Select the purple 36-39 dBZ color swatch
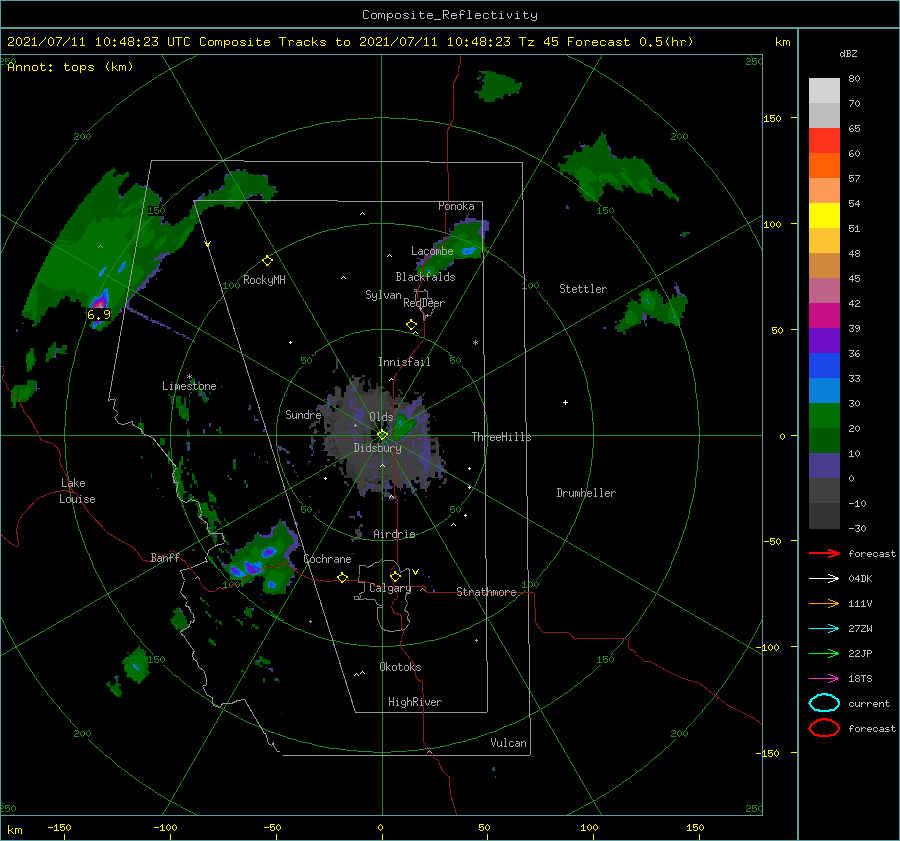 point(824,340)
